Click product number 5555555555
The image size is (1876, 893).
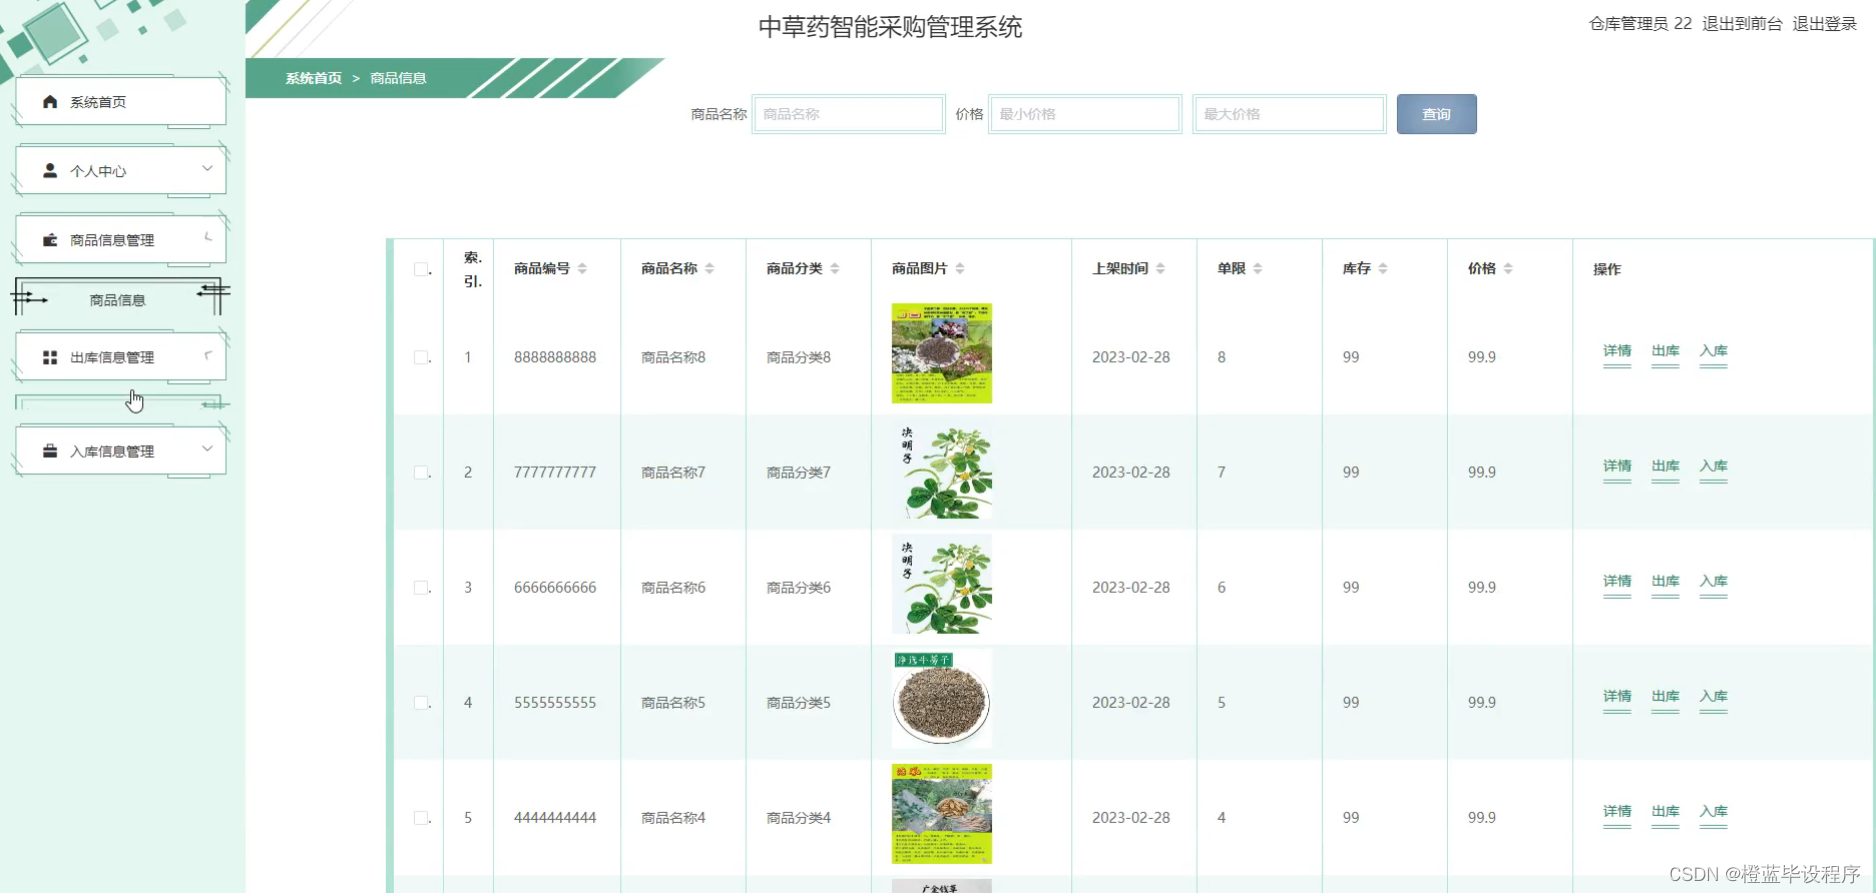(555, 702)
